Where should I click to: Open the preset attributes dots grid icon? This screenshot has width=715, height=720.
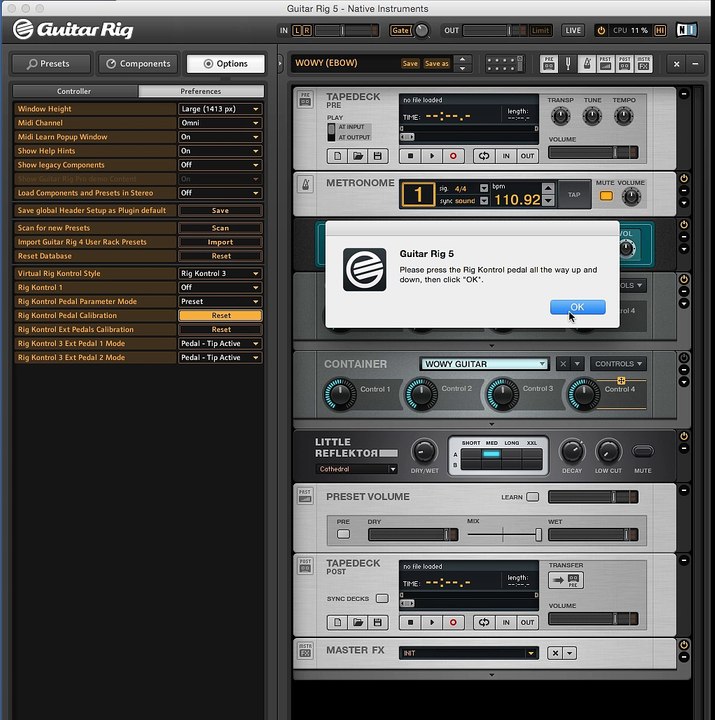(505, 64)
